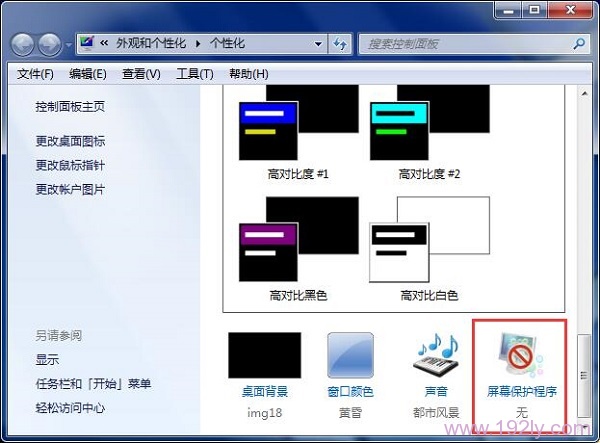Select the 高对比黑色 theme thumbnail
Image resolution: width=600 pixels, height=443 pixels.
click(x=299, y=239)
